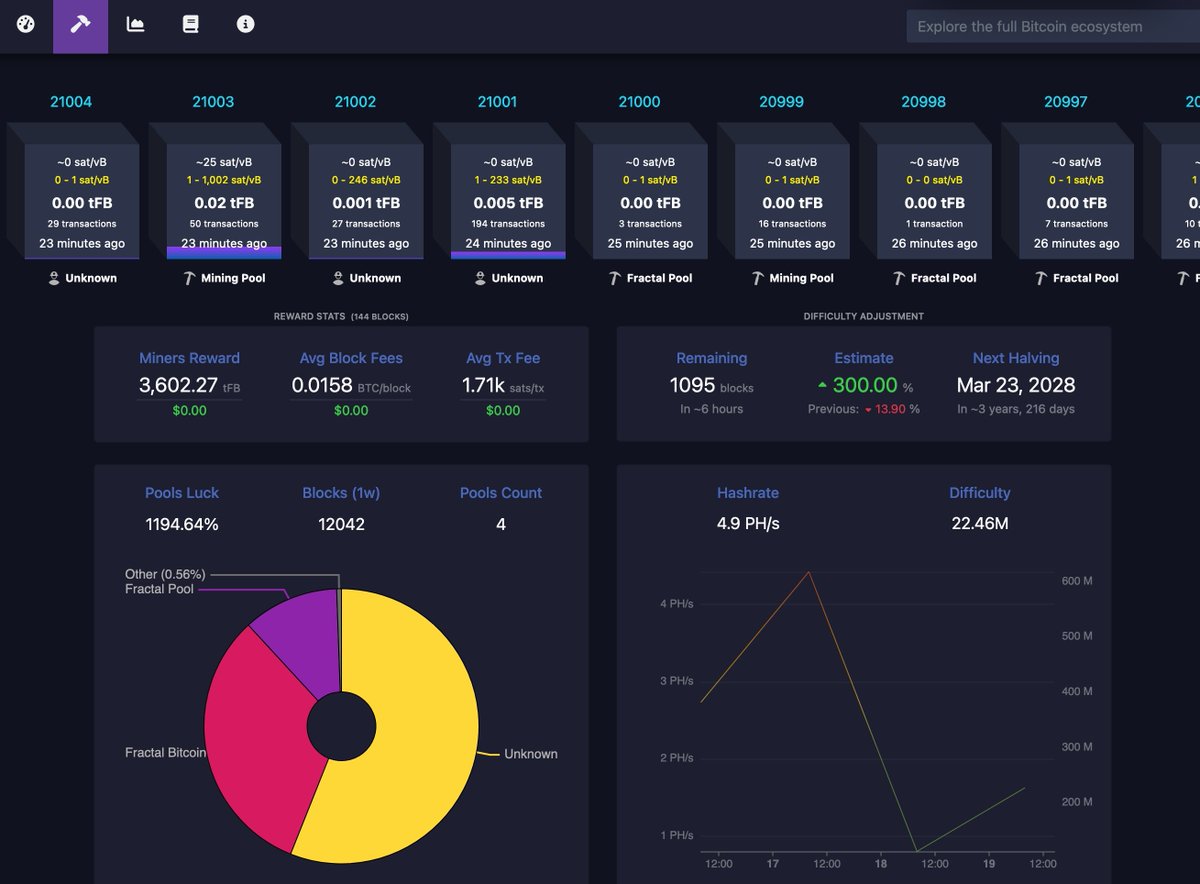Open the dashboard gauge icon
Viewport: 1200px width, 884px height.
click(x=26, y=24)
